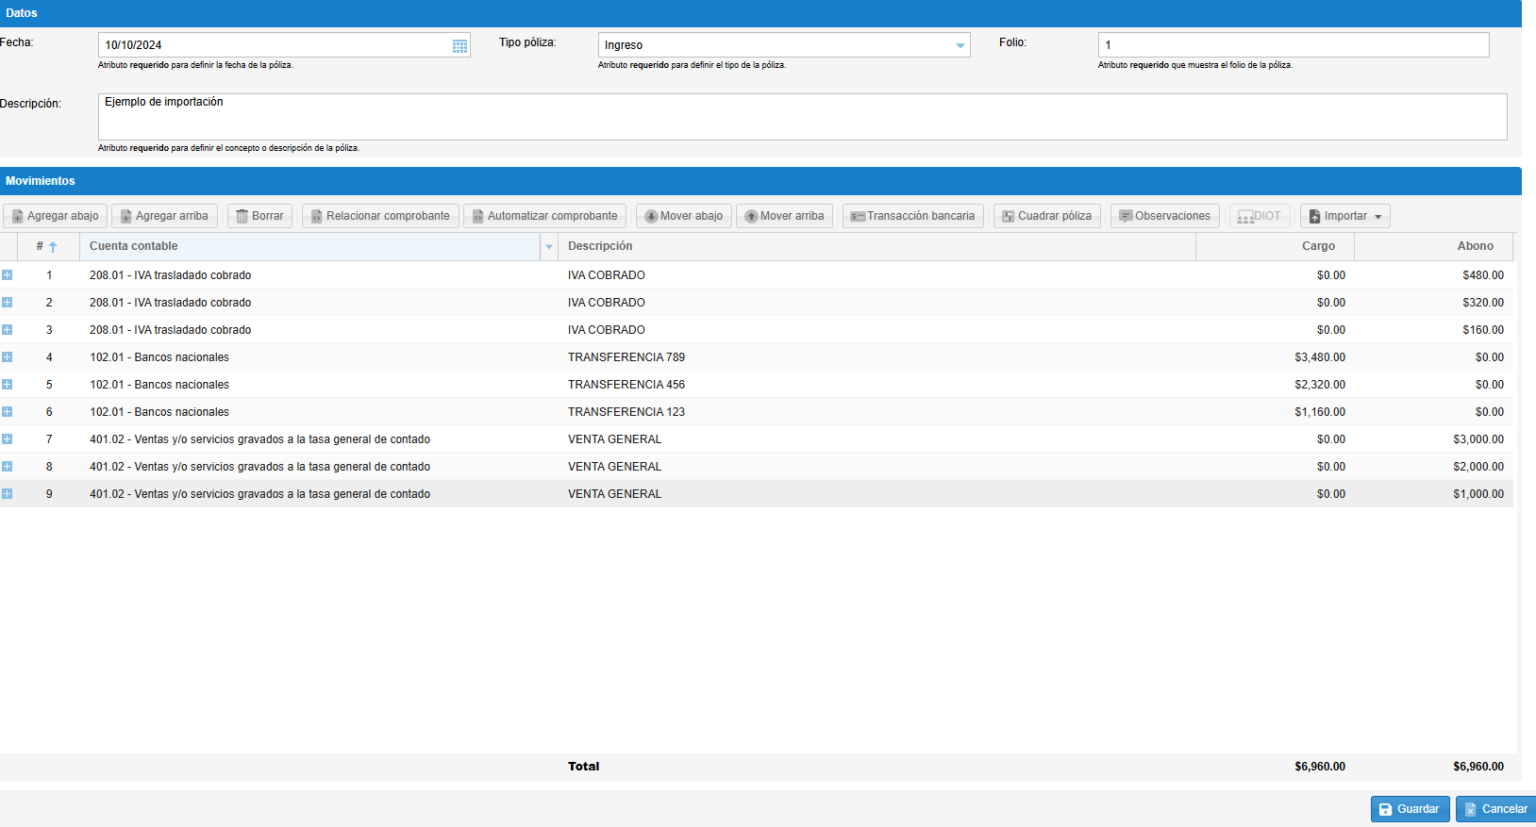Click the Cancelar button
This screenshot has width=1536, height=827.
pyautogui.click(x=1495, y=809)
